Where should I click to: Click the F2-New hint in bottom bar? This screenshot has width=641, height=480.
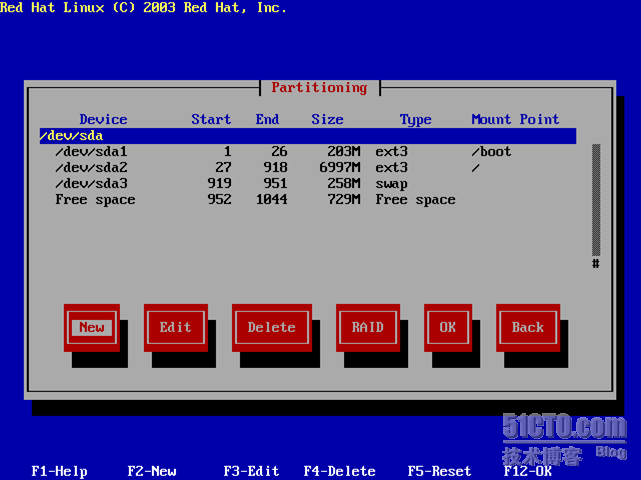pyautogui.click(x=152, y=471)
